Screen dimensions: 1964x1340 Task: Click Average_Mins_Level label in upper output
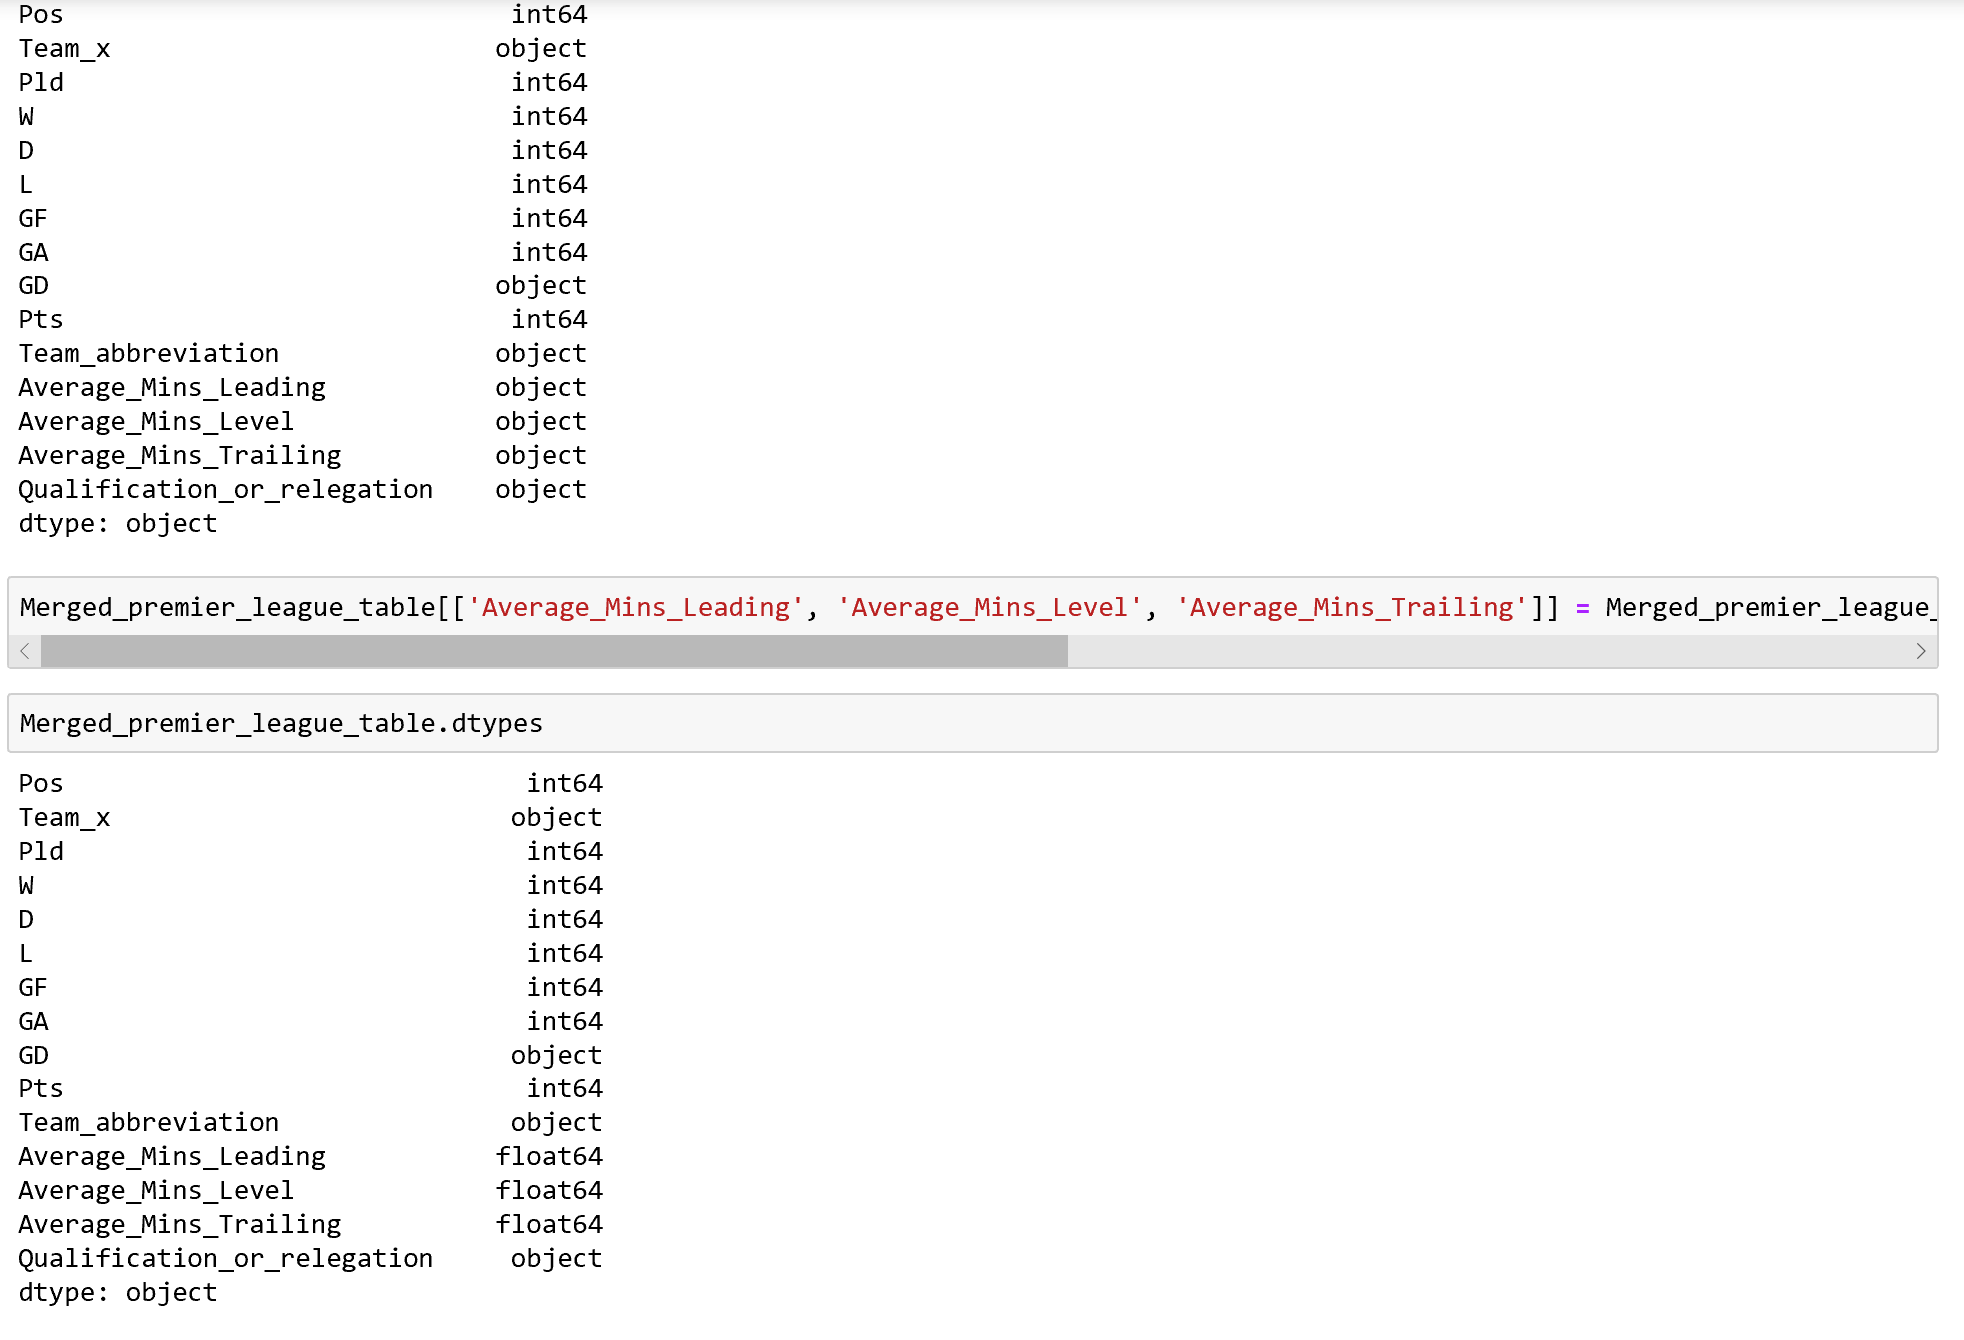click(155, 421)
